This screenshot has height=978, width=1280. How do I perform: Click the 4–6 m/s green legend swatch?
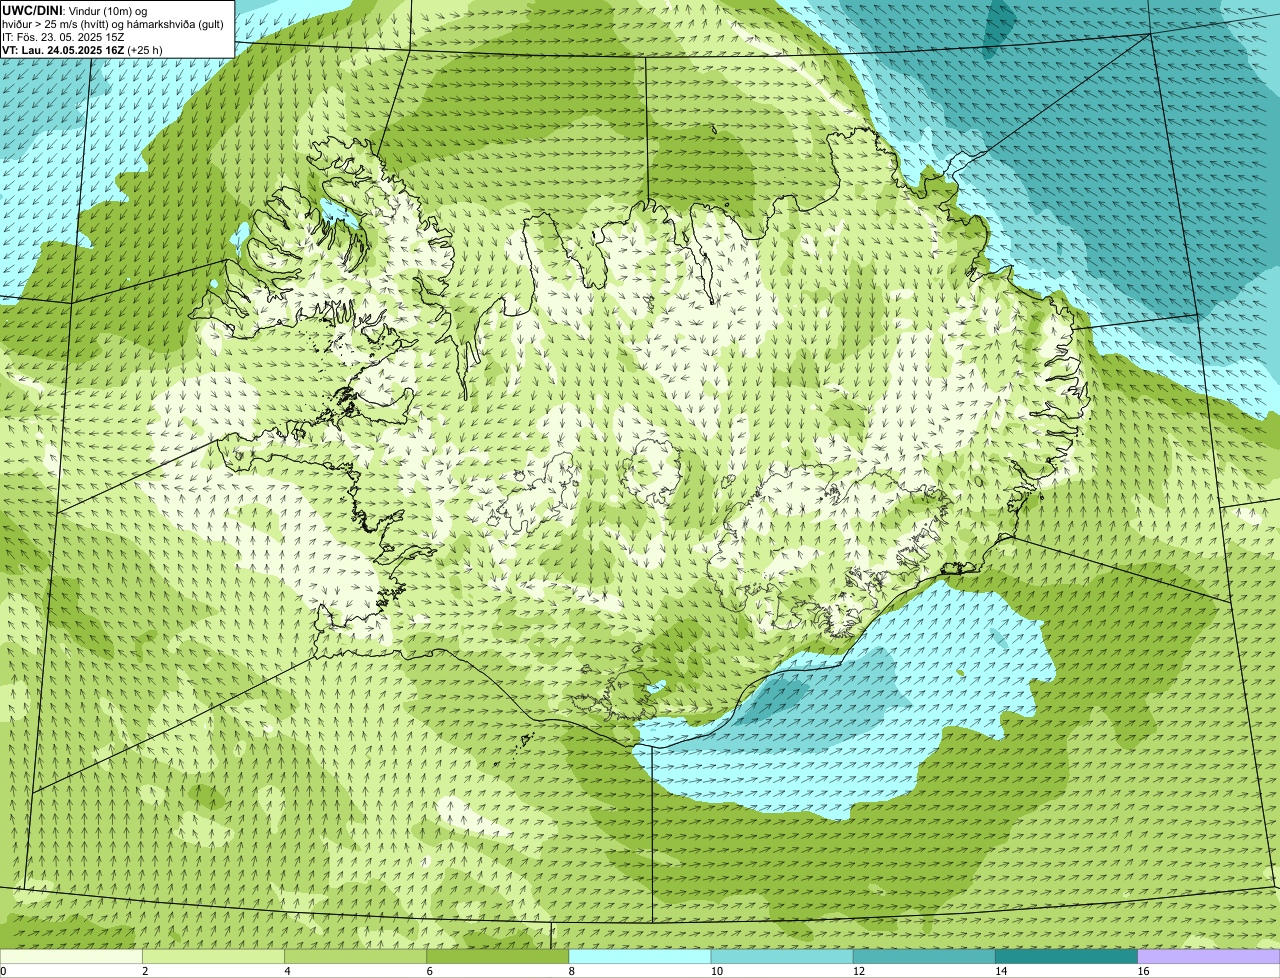(356, 956)
